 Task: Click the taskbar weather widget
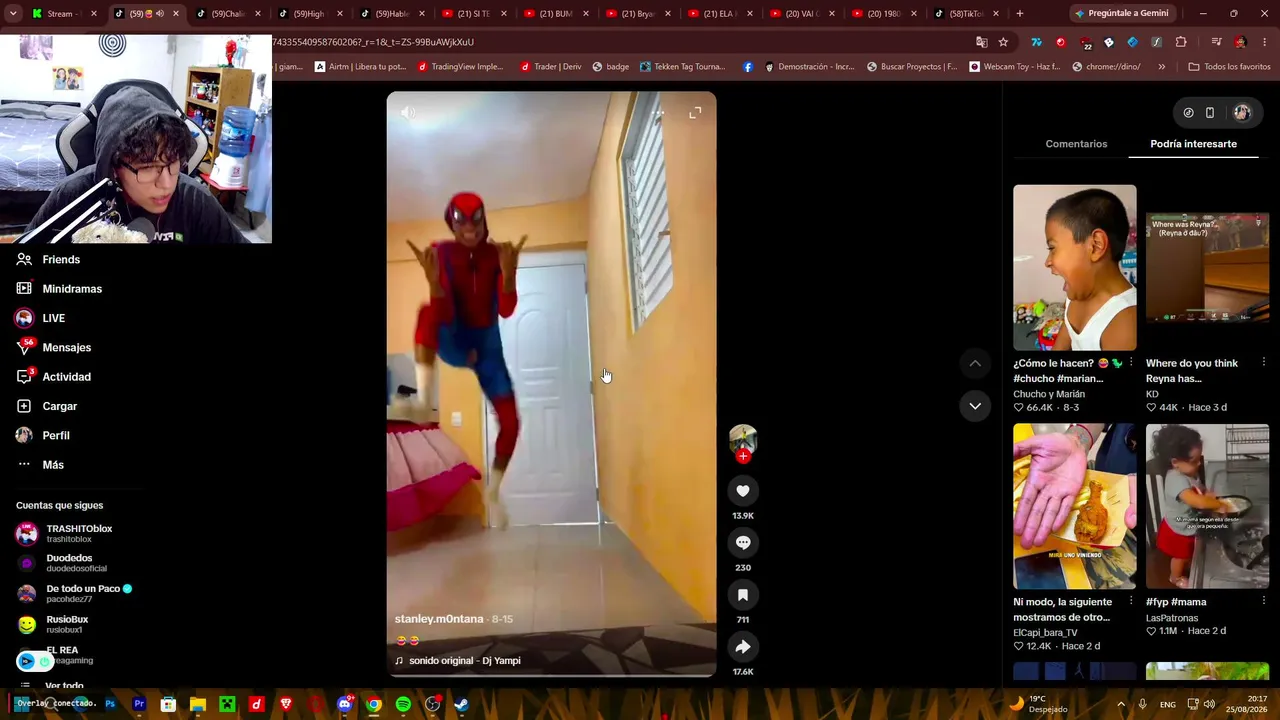(1038, 704)
